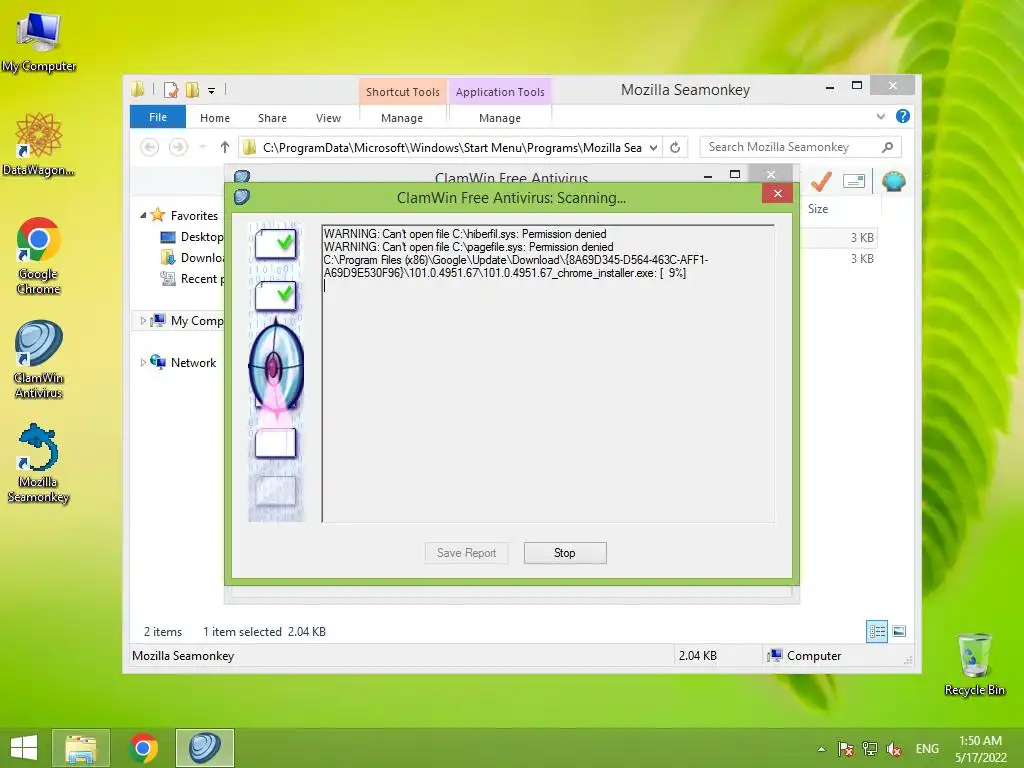This screenshot has height=768, width=1024.
Task: Select the Application Tools contextual tab
Action: 500,92
